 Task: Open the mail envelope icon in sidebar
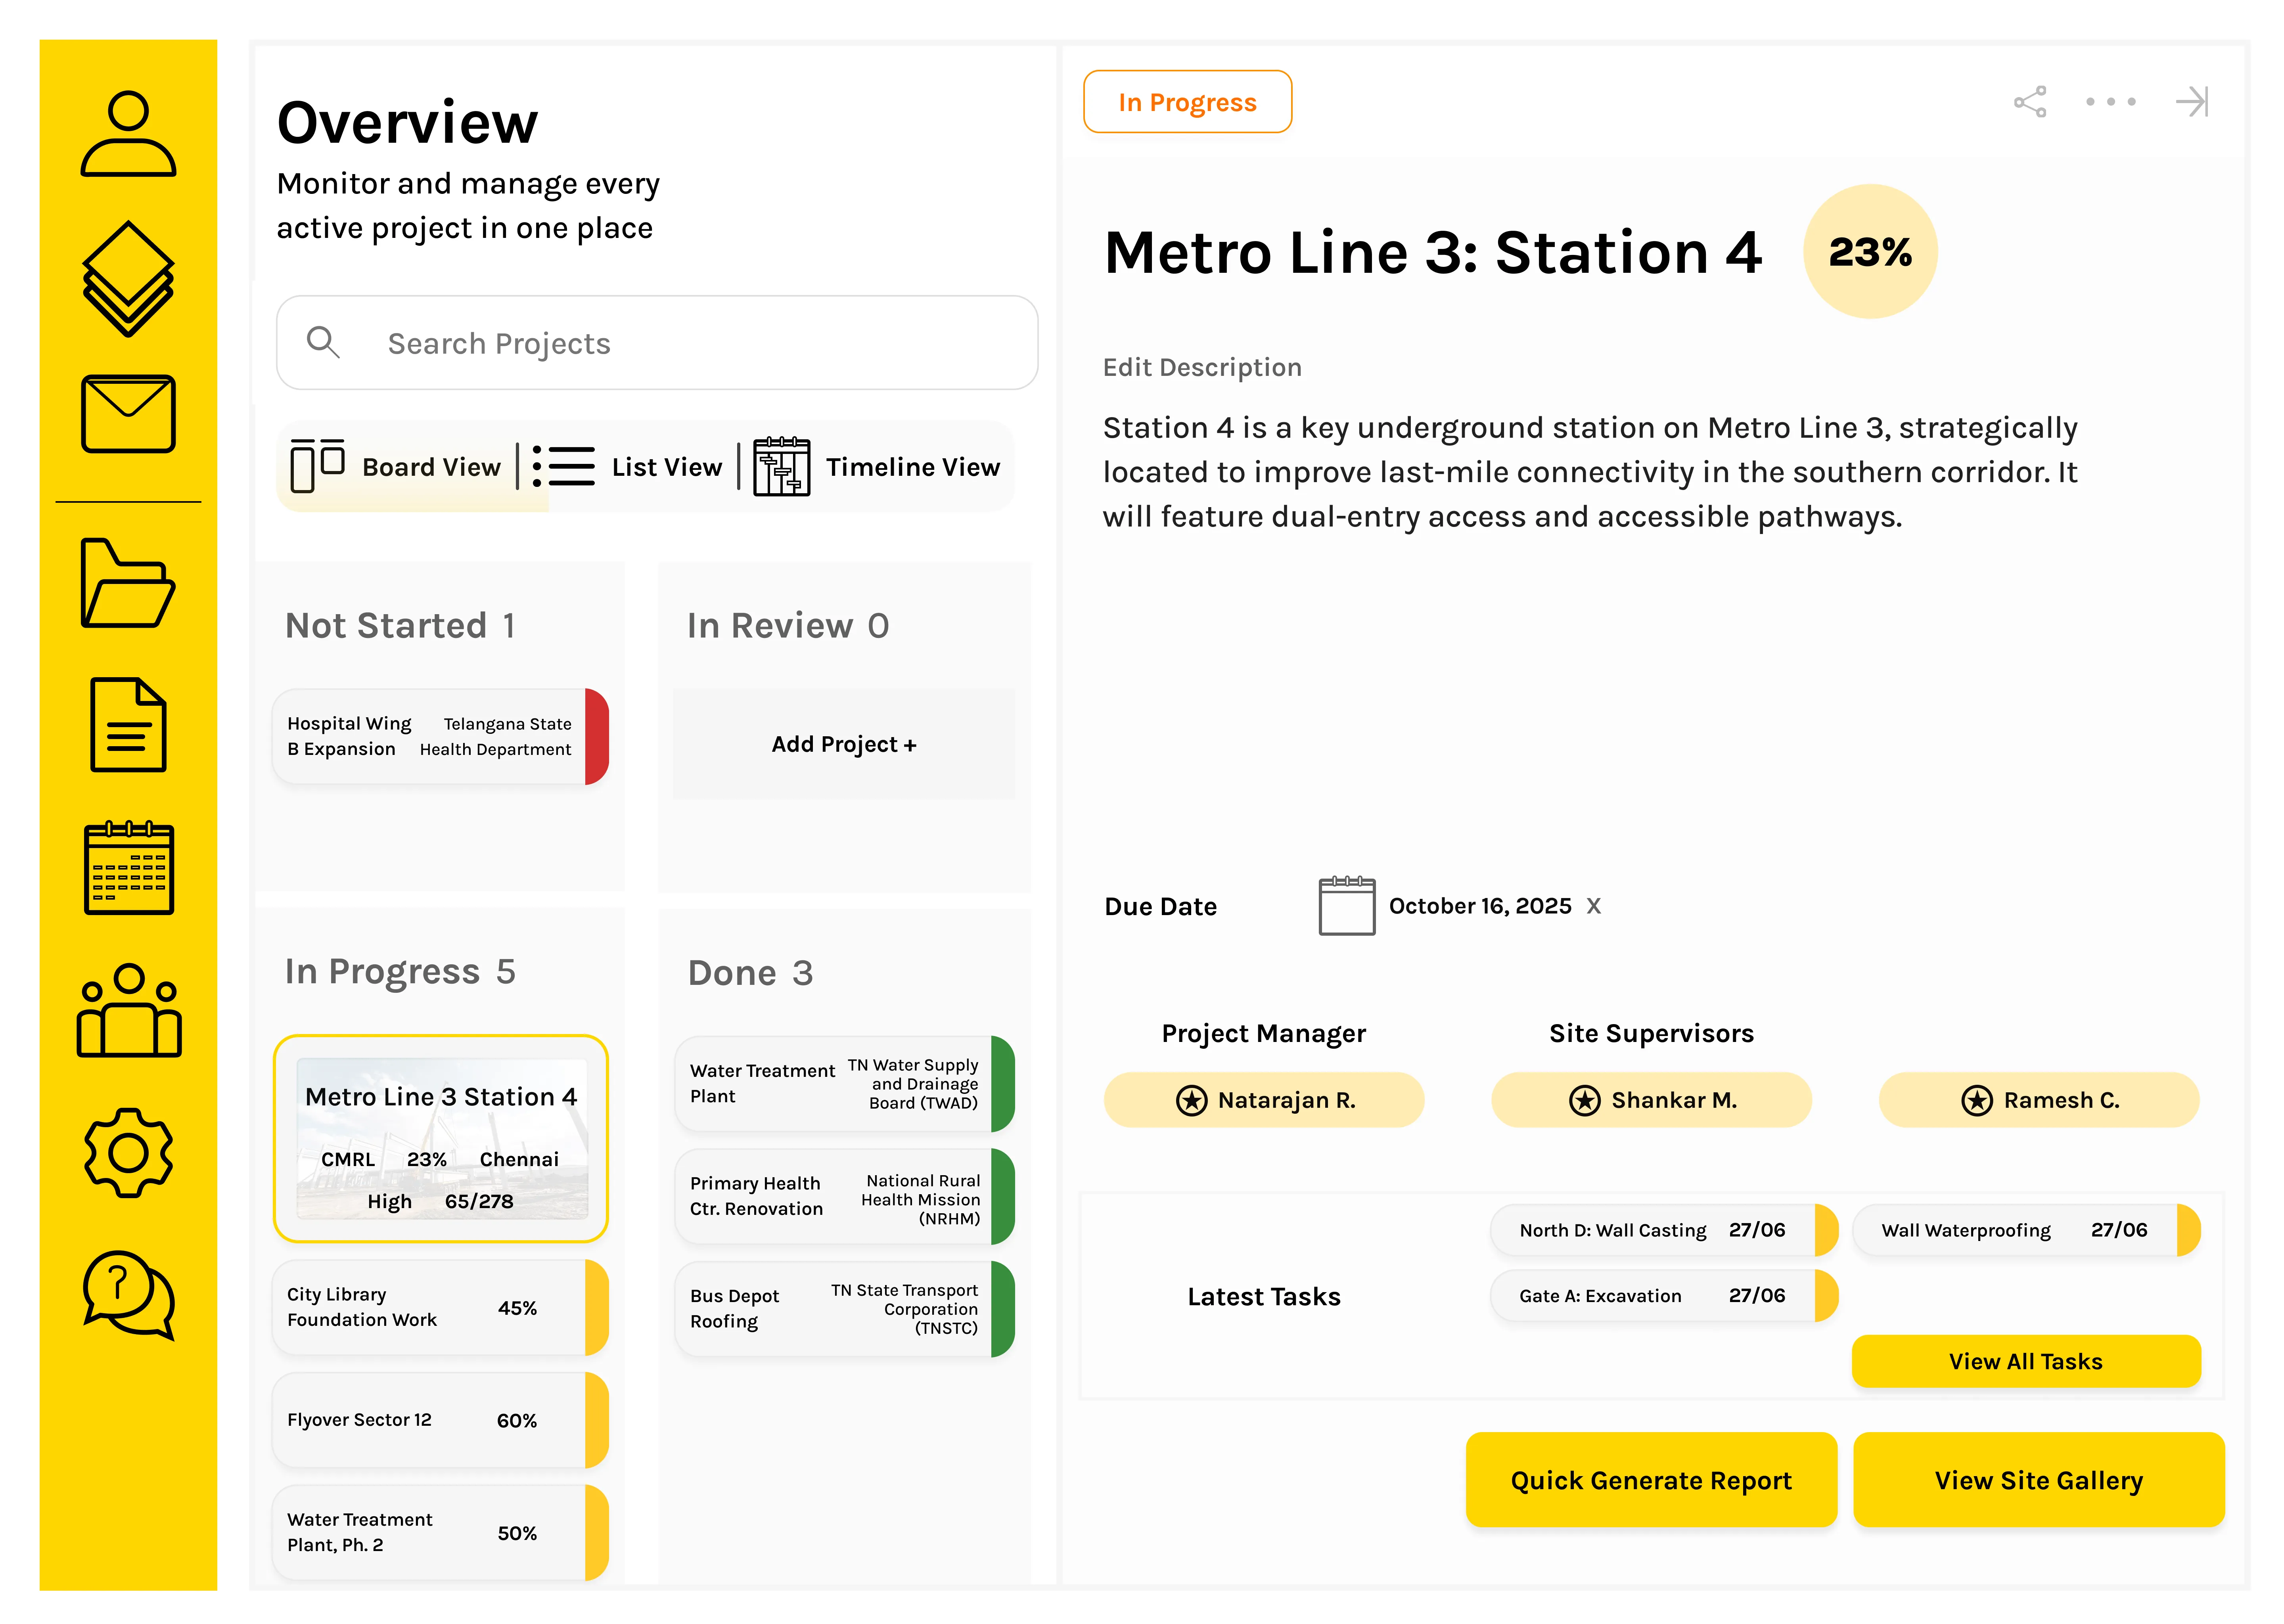point(128,413)
